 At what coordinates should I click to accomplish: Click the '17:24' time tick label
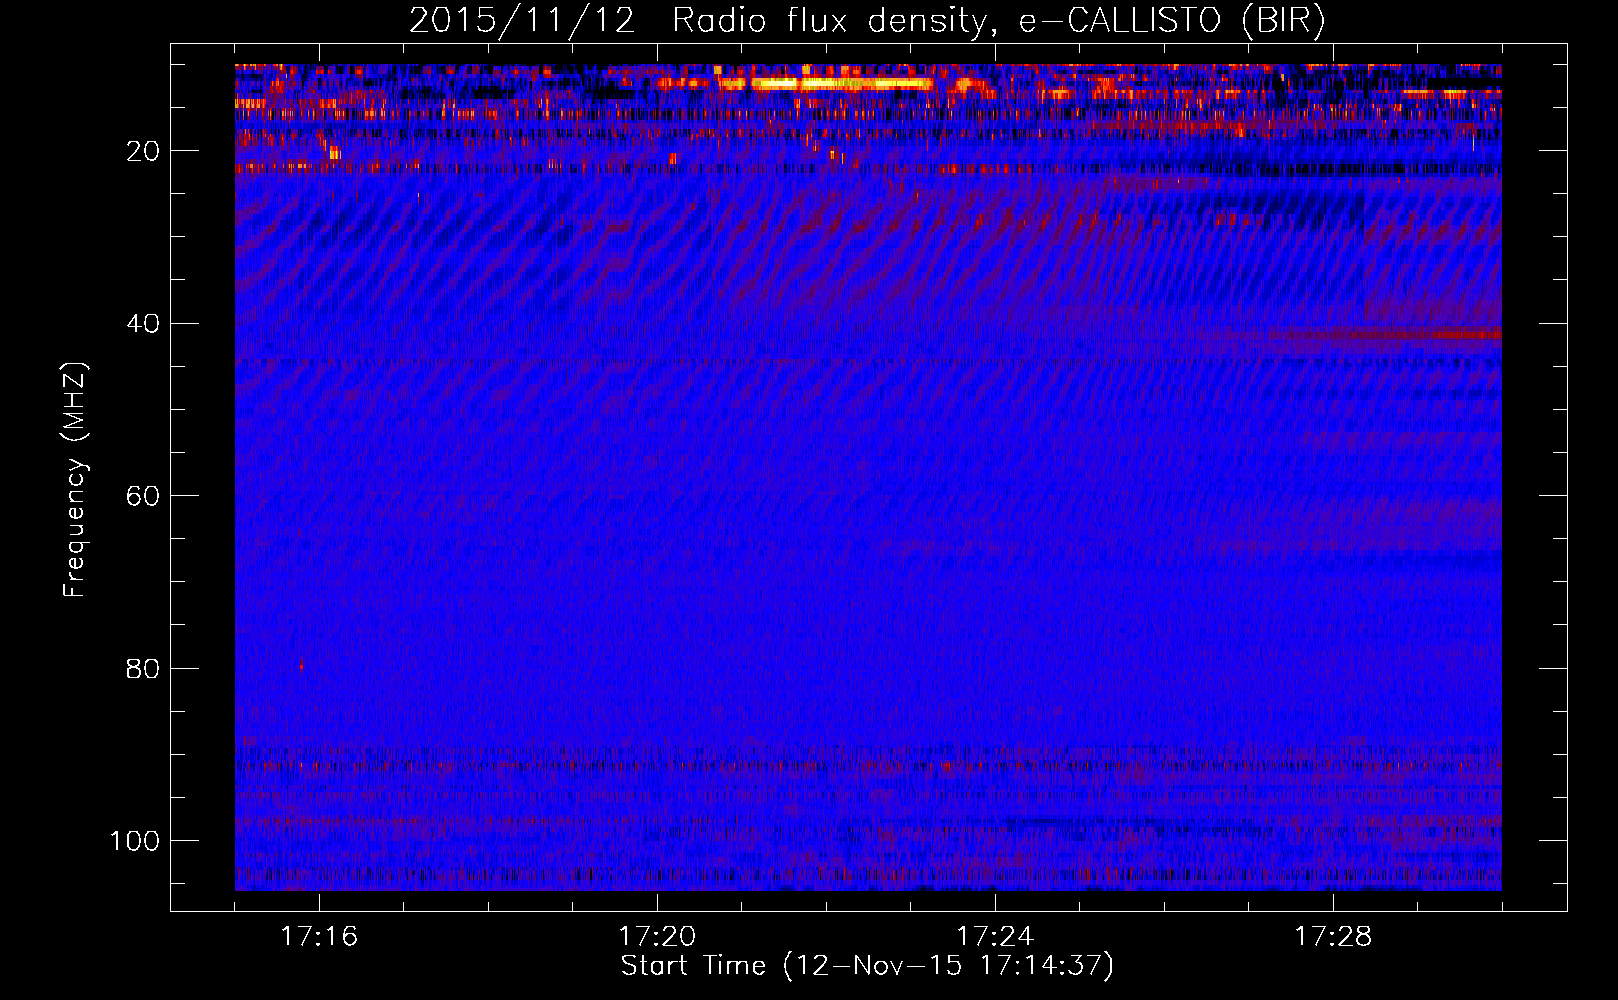(995, 937)
